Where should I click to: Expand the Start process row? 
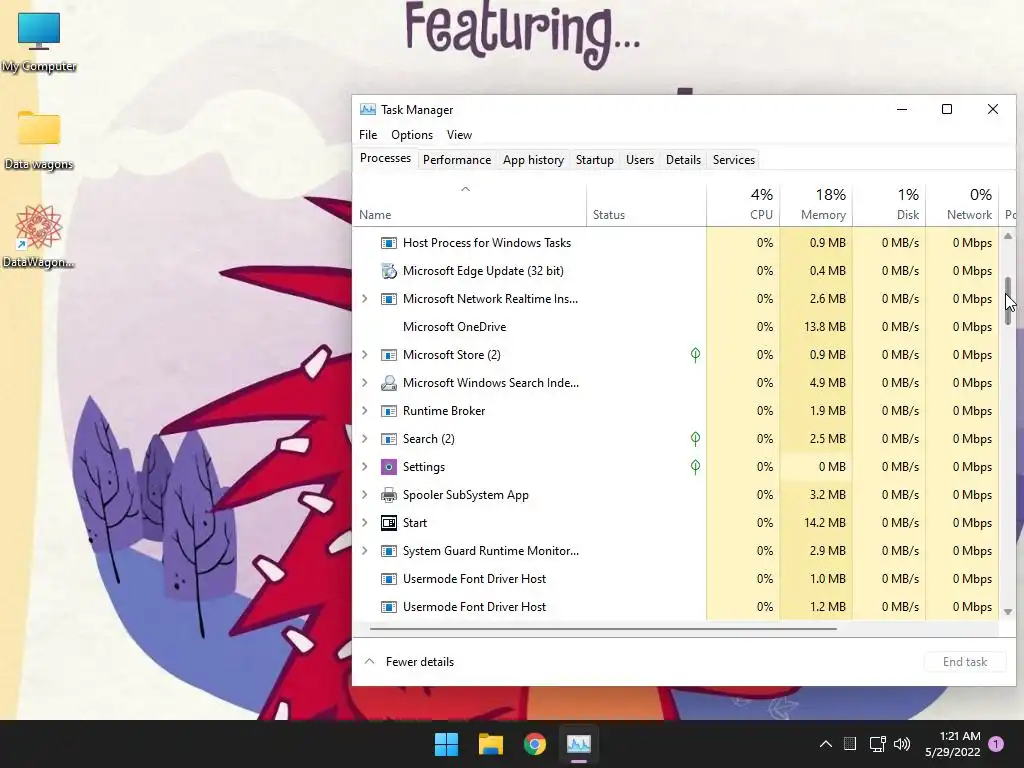(x=365, y=523)
